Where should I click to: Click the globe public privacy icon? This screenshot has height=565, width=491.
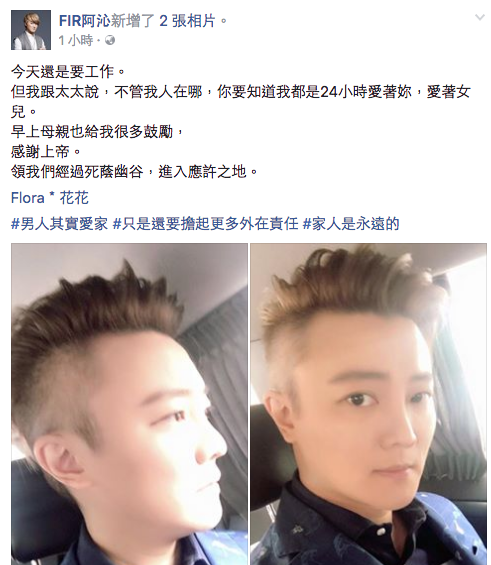point(110,40)
